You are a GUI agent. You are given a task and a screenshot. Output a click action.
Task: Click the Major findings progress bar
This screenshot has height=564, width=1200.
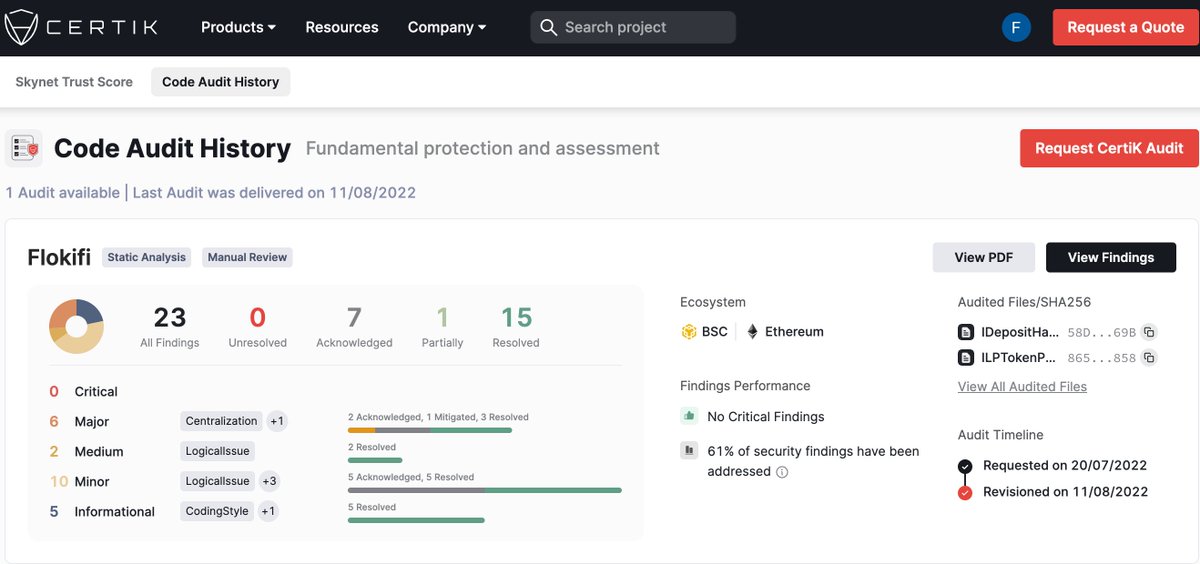tap(430, 430)
